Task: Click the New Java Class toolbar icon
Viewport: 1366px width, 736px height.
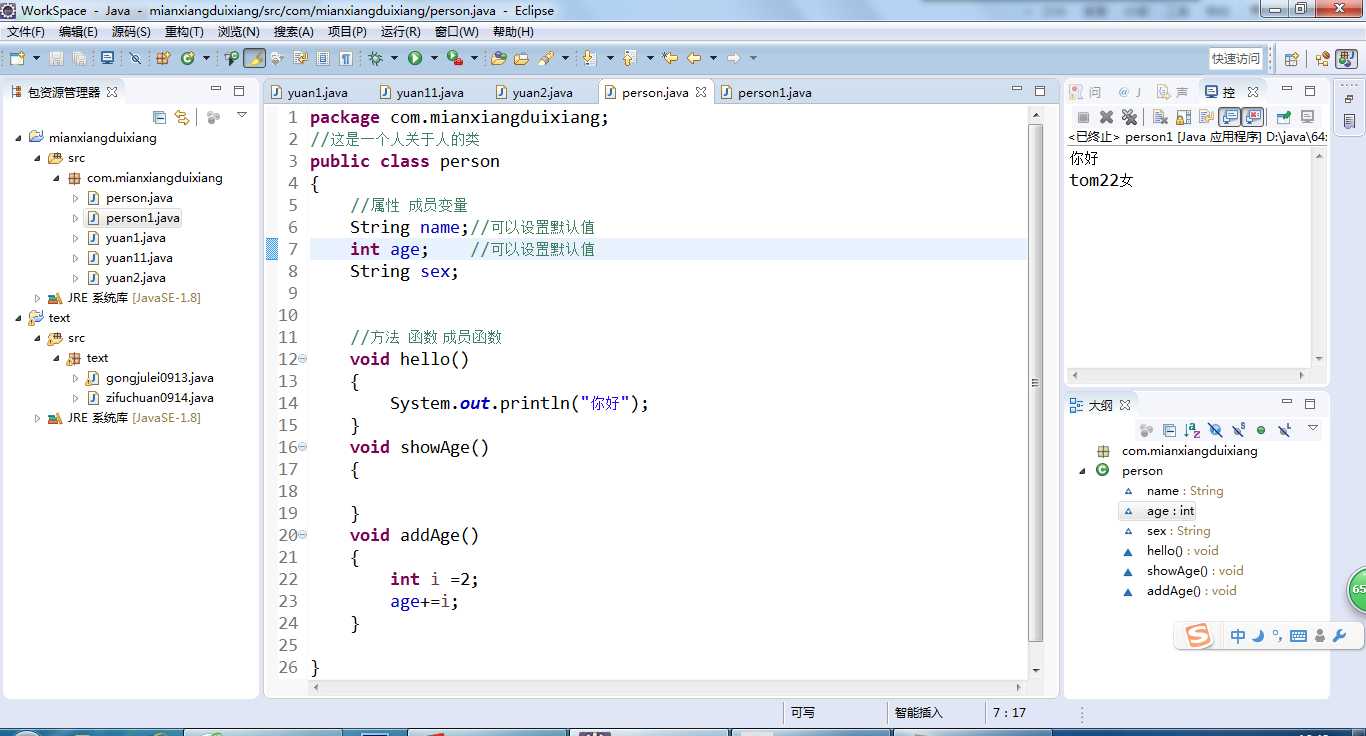Action: [x=187, y=58]
